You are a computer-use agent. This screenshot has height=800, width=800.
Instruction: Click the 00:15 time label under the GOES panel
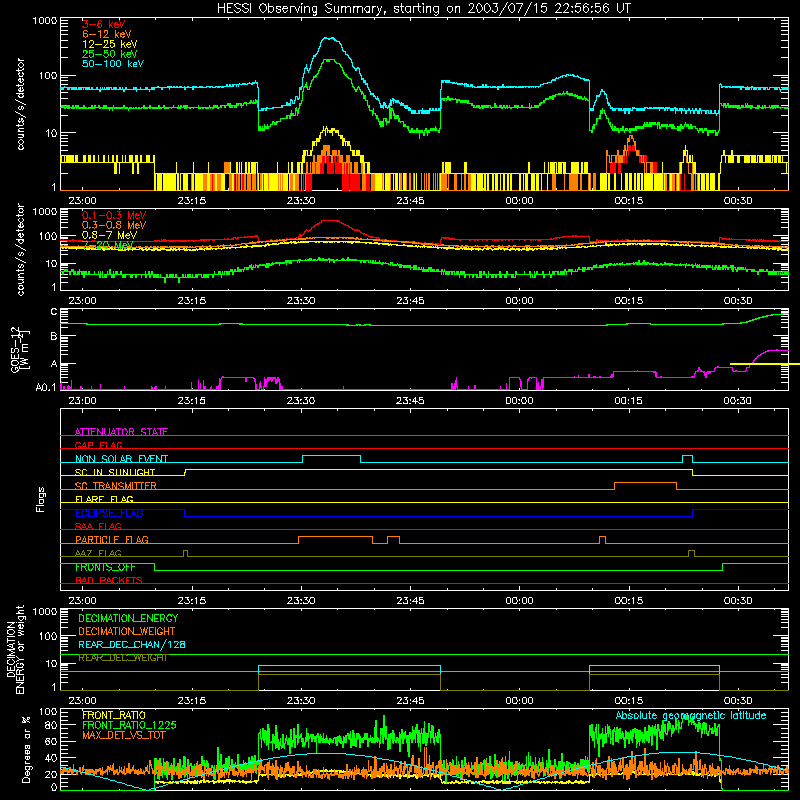point(629,401)
